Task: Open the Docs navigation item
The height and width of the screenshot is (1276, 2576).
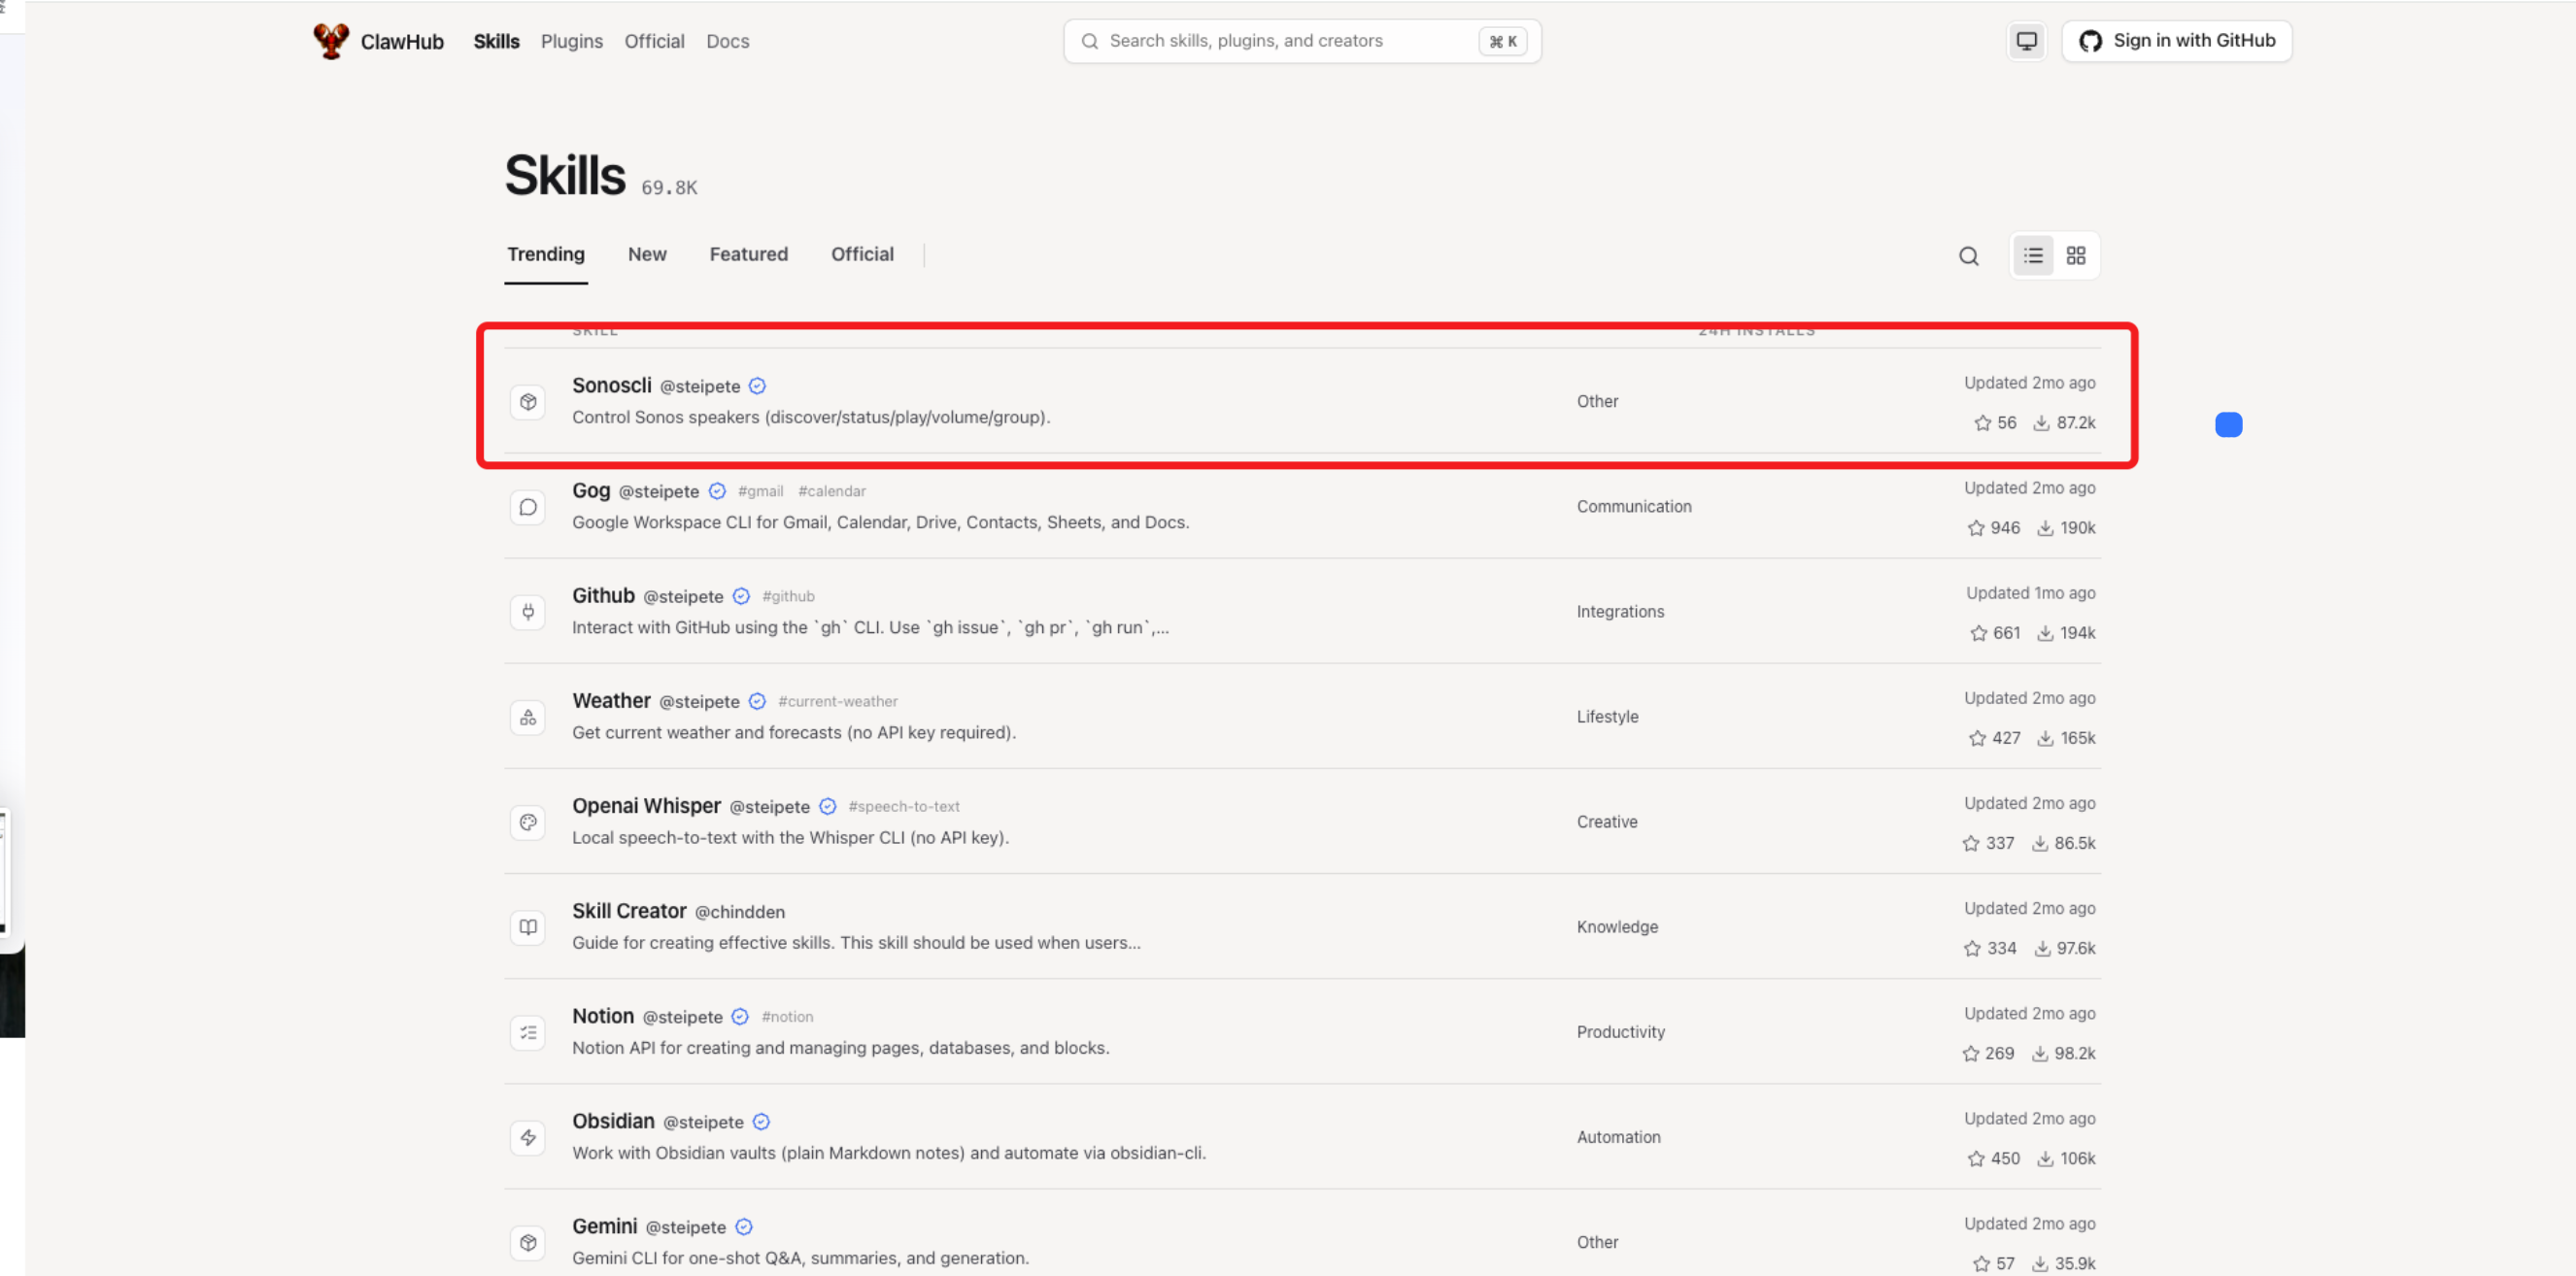Action: coord(727,41)
